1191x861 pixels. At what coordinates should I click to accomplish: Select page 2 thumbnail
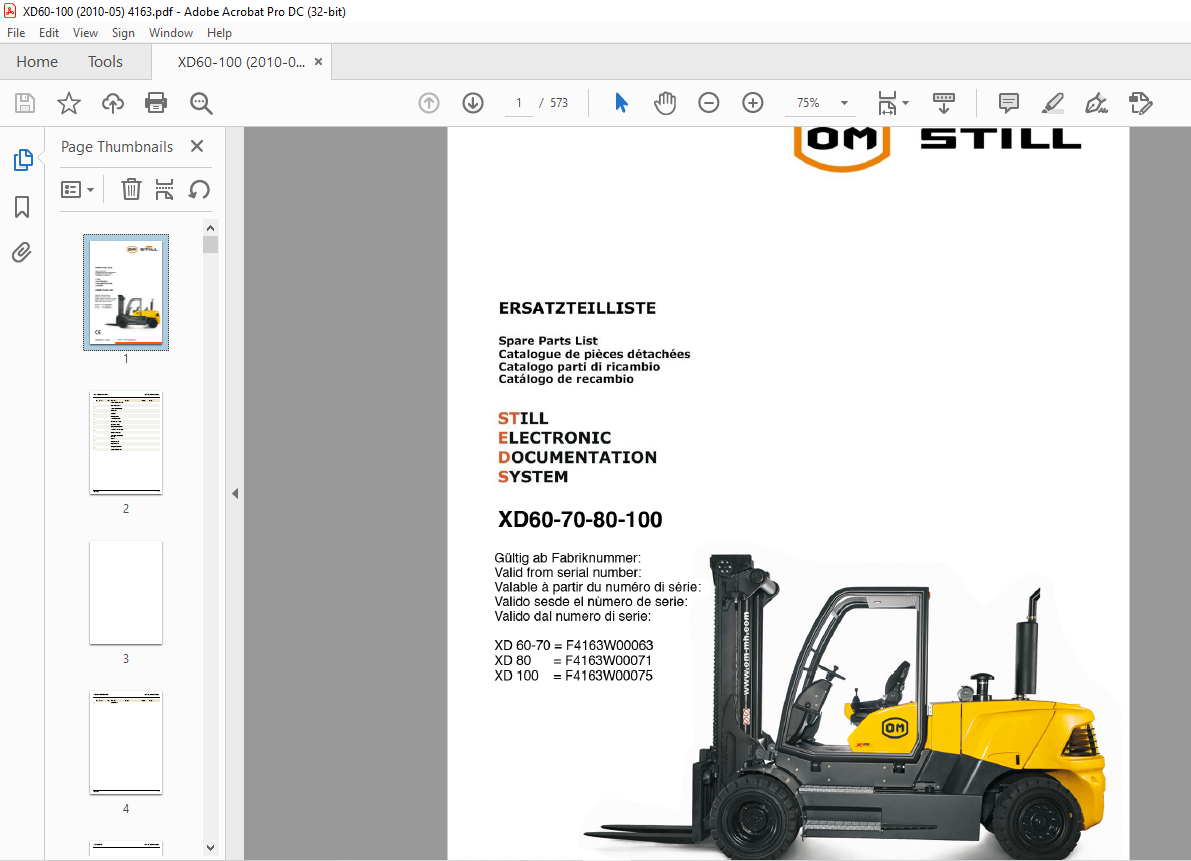[x=126, y=443]
